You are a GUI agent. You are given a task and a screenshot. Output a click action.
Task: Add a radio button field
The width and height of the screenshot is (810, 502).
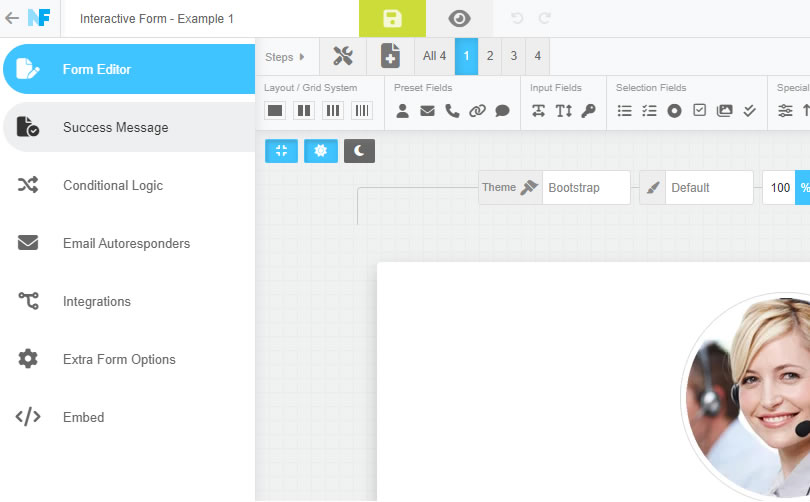[674, 111]
